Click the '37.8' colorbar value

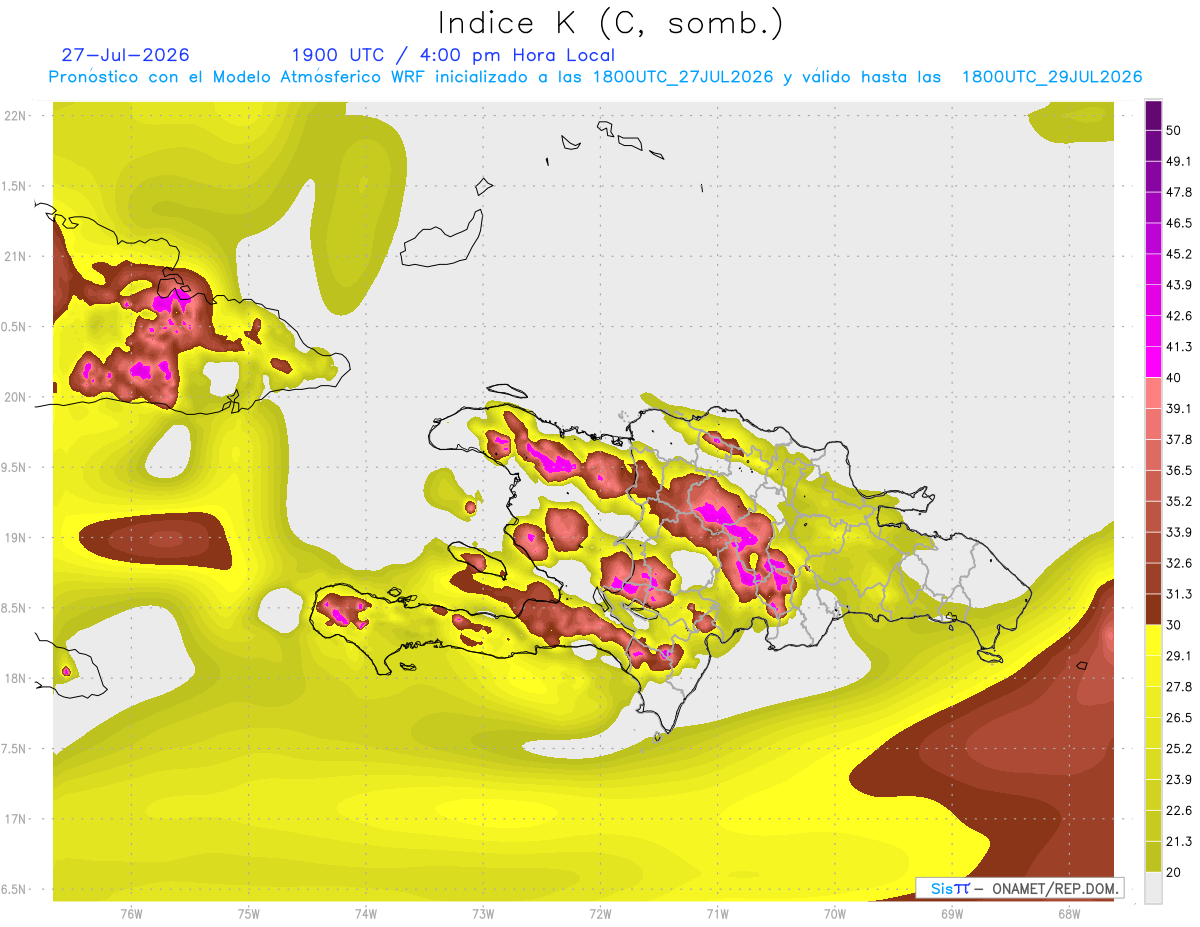point(1179,439)
